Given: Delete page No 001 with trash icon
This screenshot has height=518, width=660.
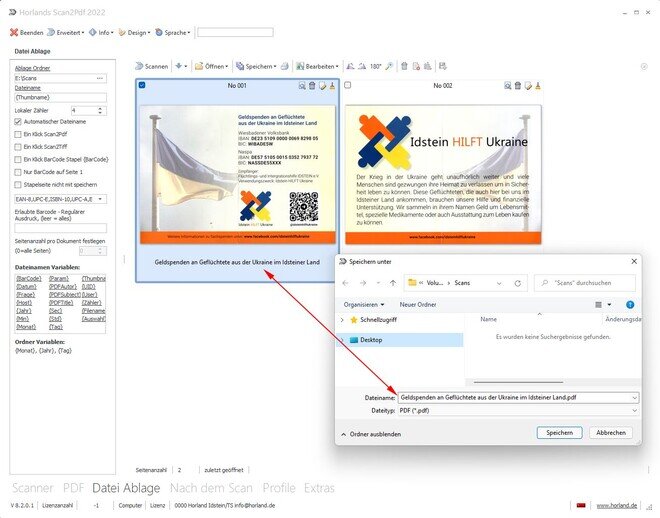Looking at the screenshot, I should (312, 86).
